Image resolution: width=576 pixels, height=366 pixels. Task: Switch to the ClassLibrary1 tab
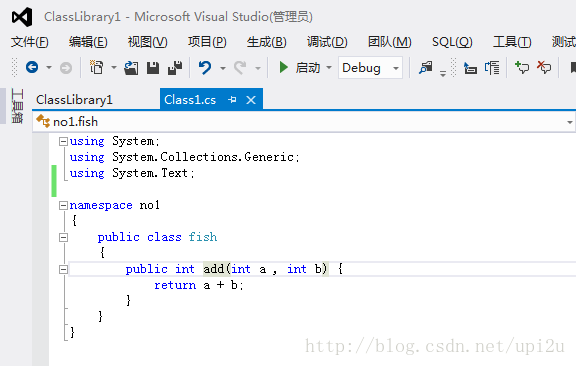point(74,100)
